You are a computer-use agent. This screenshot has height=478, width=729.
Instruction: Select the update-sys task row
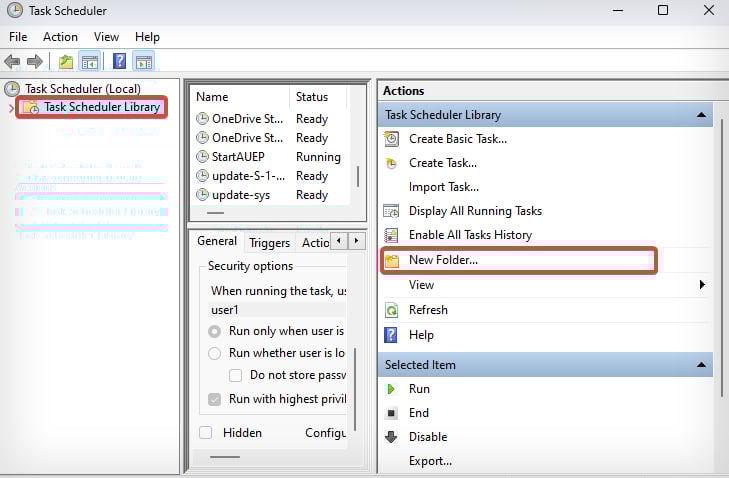[270, 195]
